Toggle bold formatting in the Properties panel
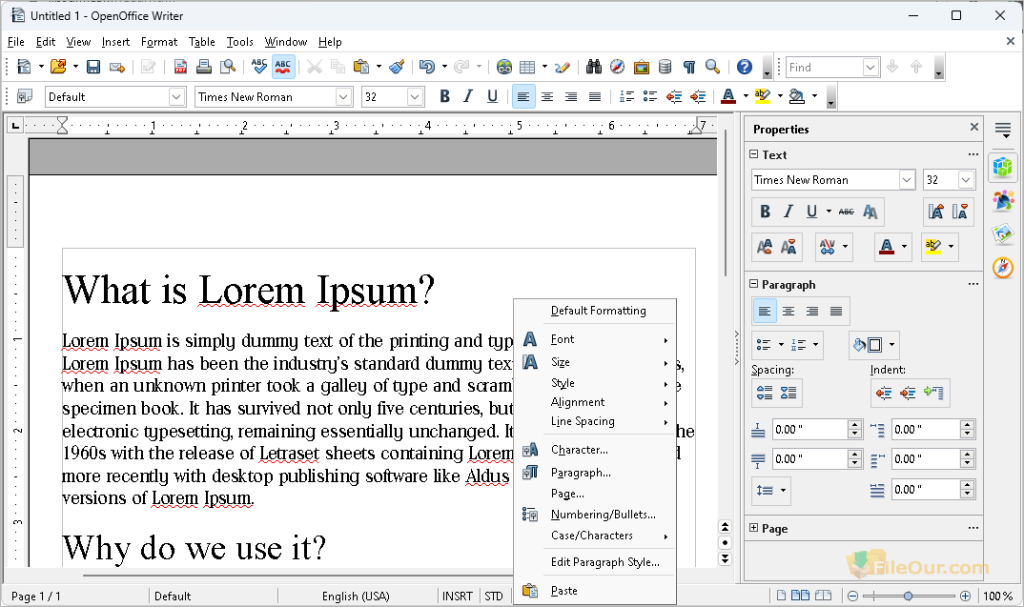This screenshot has height=607, width=1024. coord(766,212)
